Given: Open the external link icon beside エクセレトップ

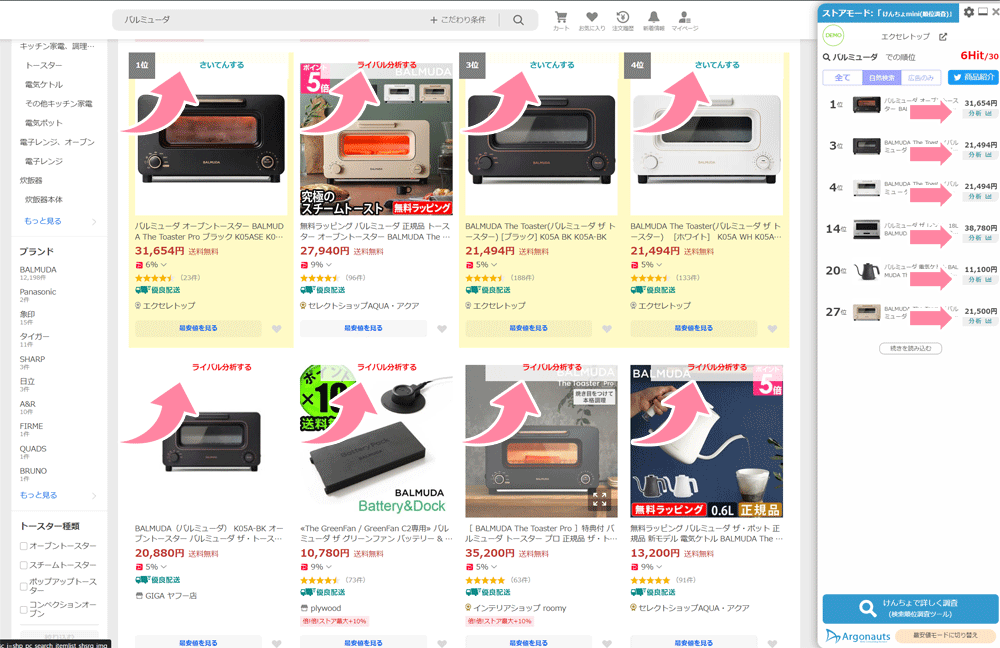Looking at the screenshot, I should coord(943,37).
